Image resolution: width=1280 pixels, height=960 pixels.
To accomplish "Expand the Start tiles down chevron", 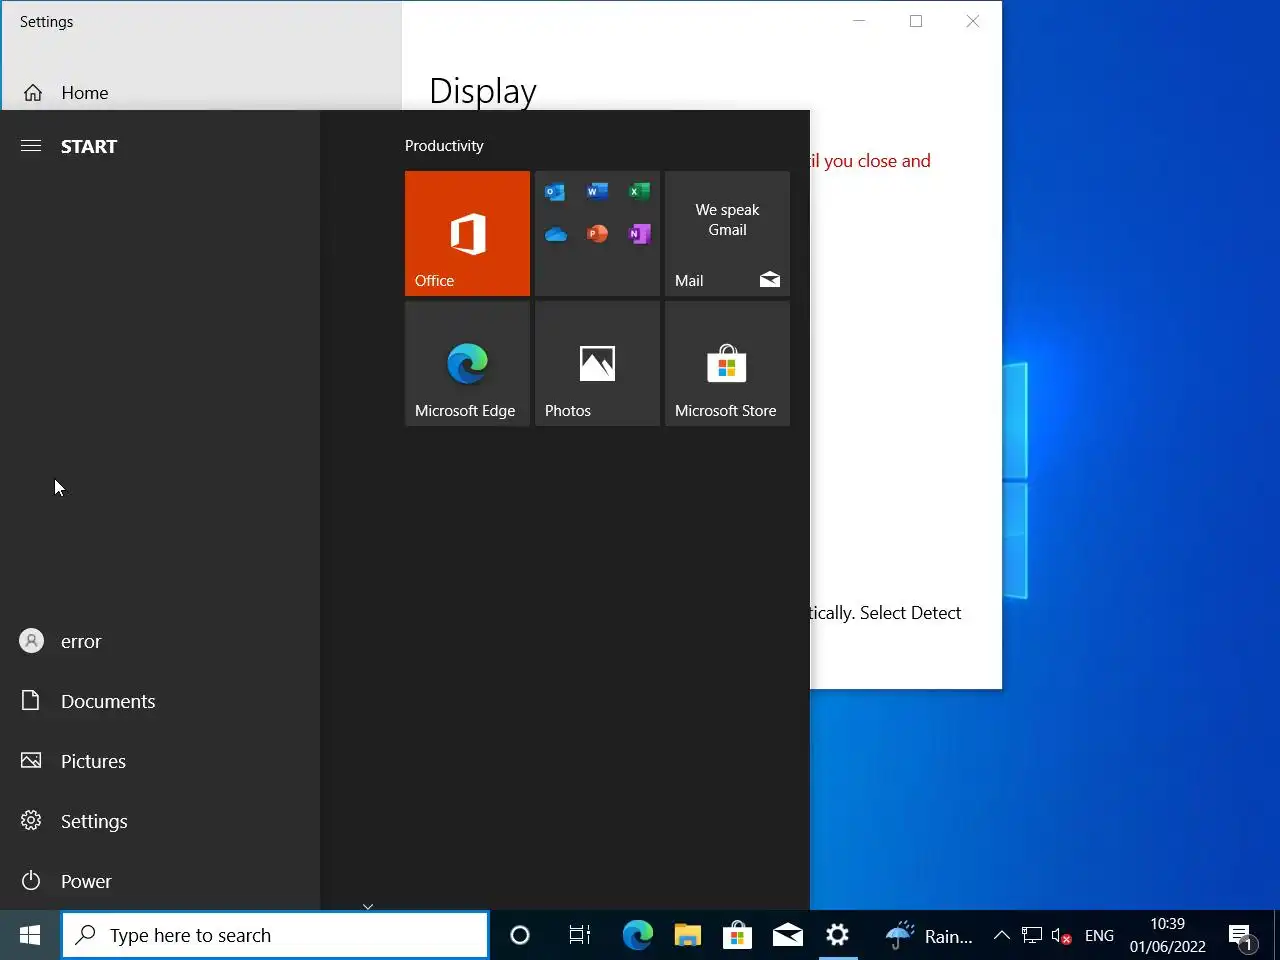I will coord(368,906).
